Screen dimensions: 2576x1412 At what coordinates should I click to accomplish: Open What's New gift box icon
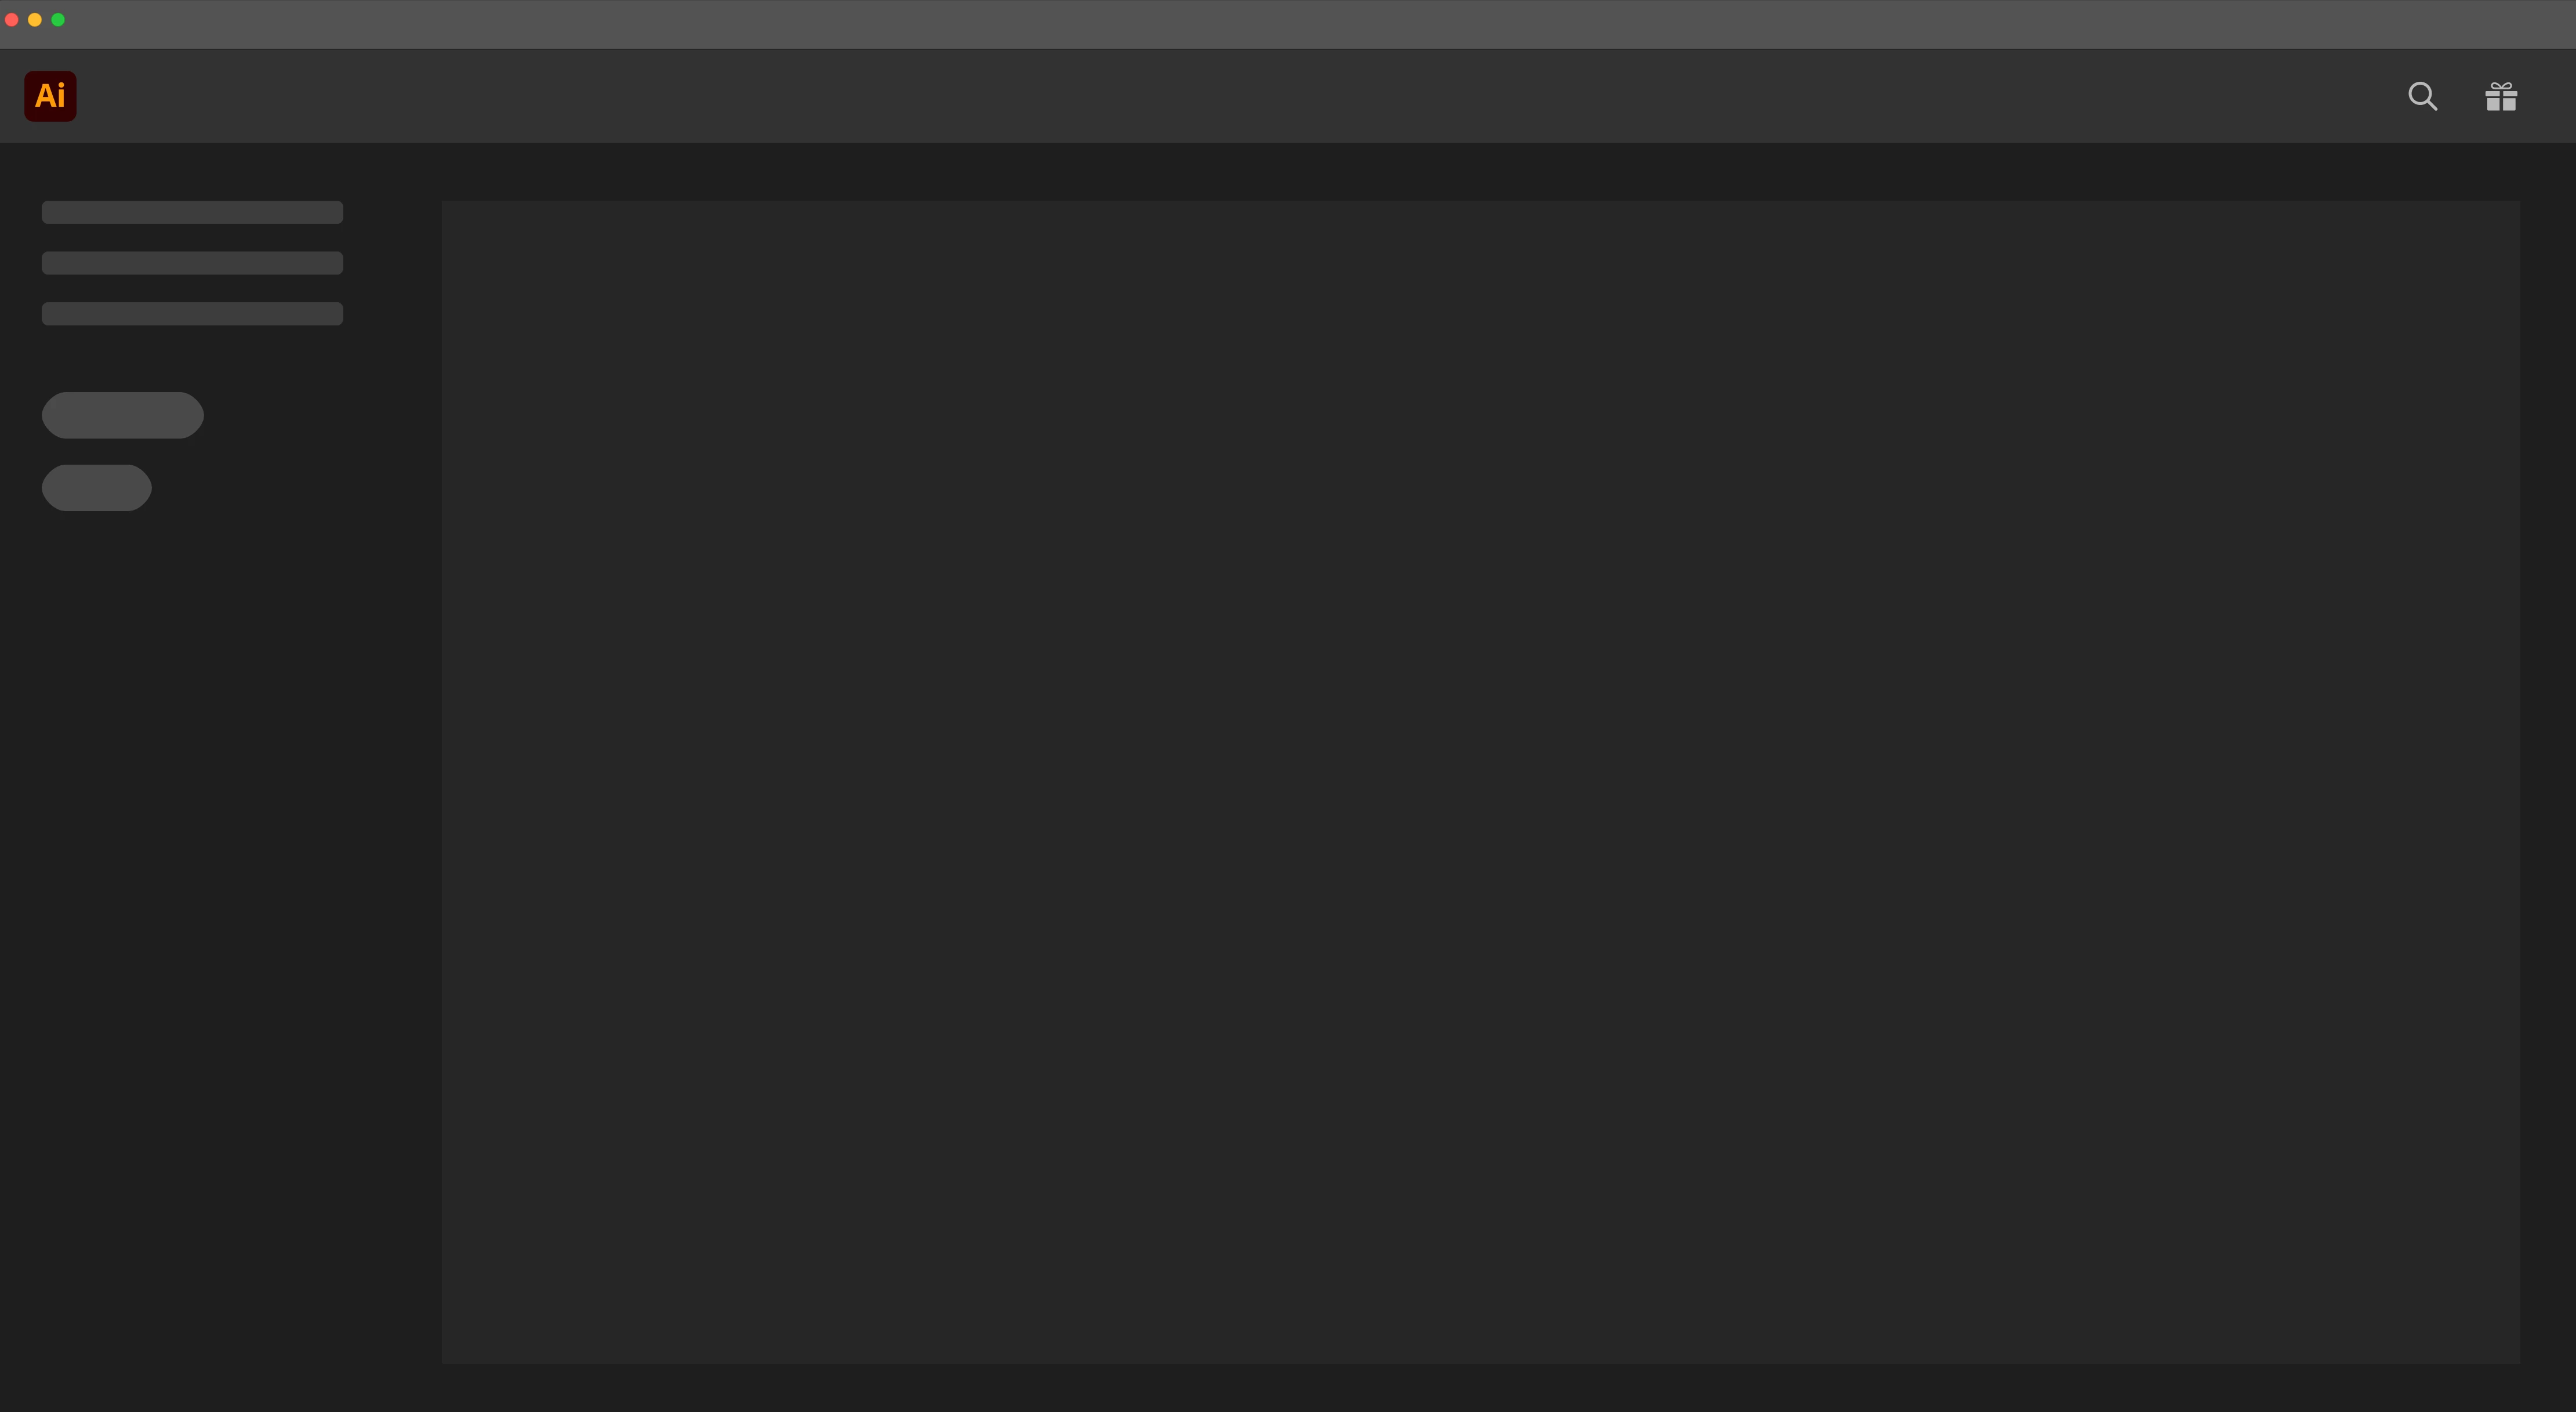pyautogui.click(x=2501, y=96)
